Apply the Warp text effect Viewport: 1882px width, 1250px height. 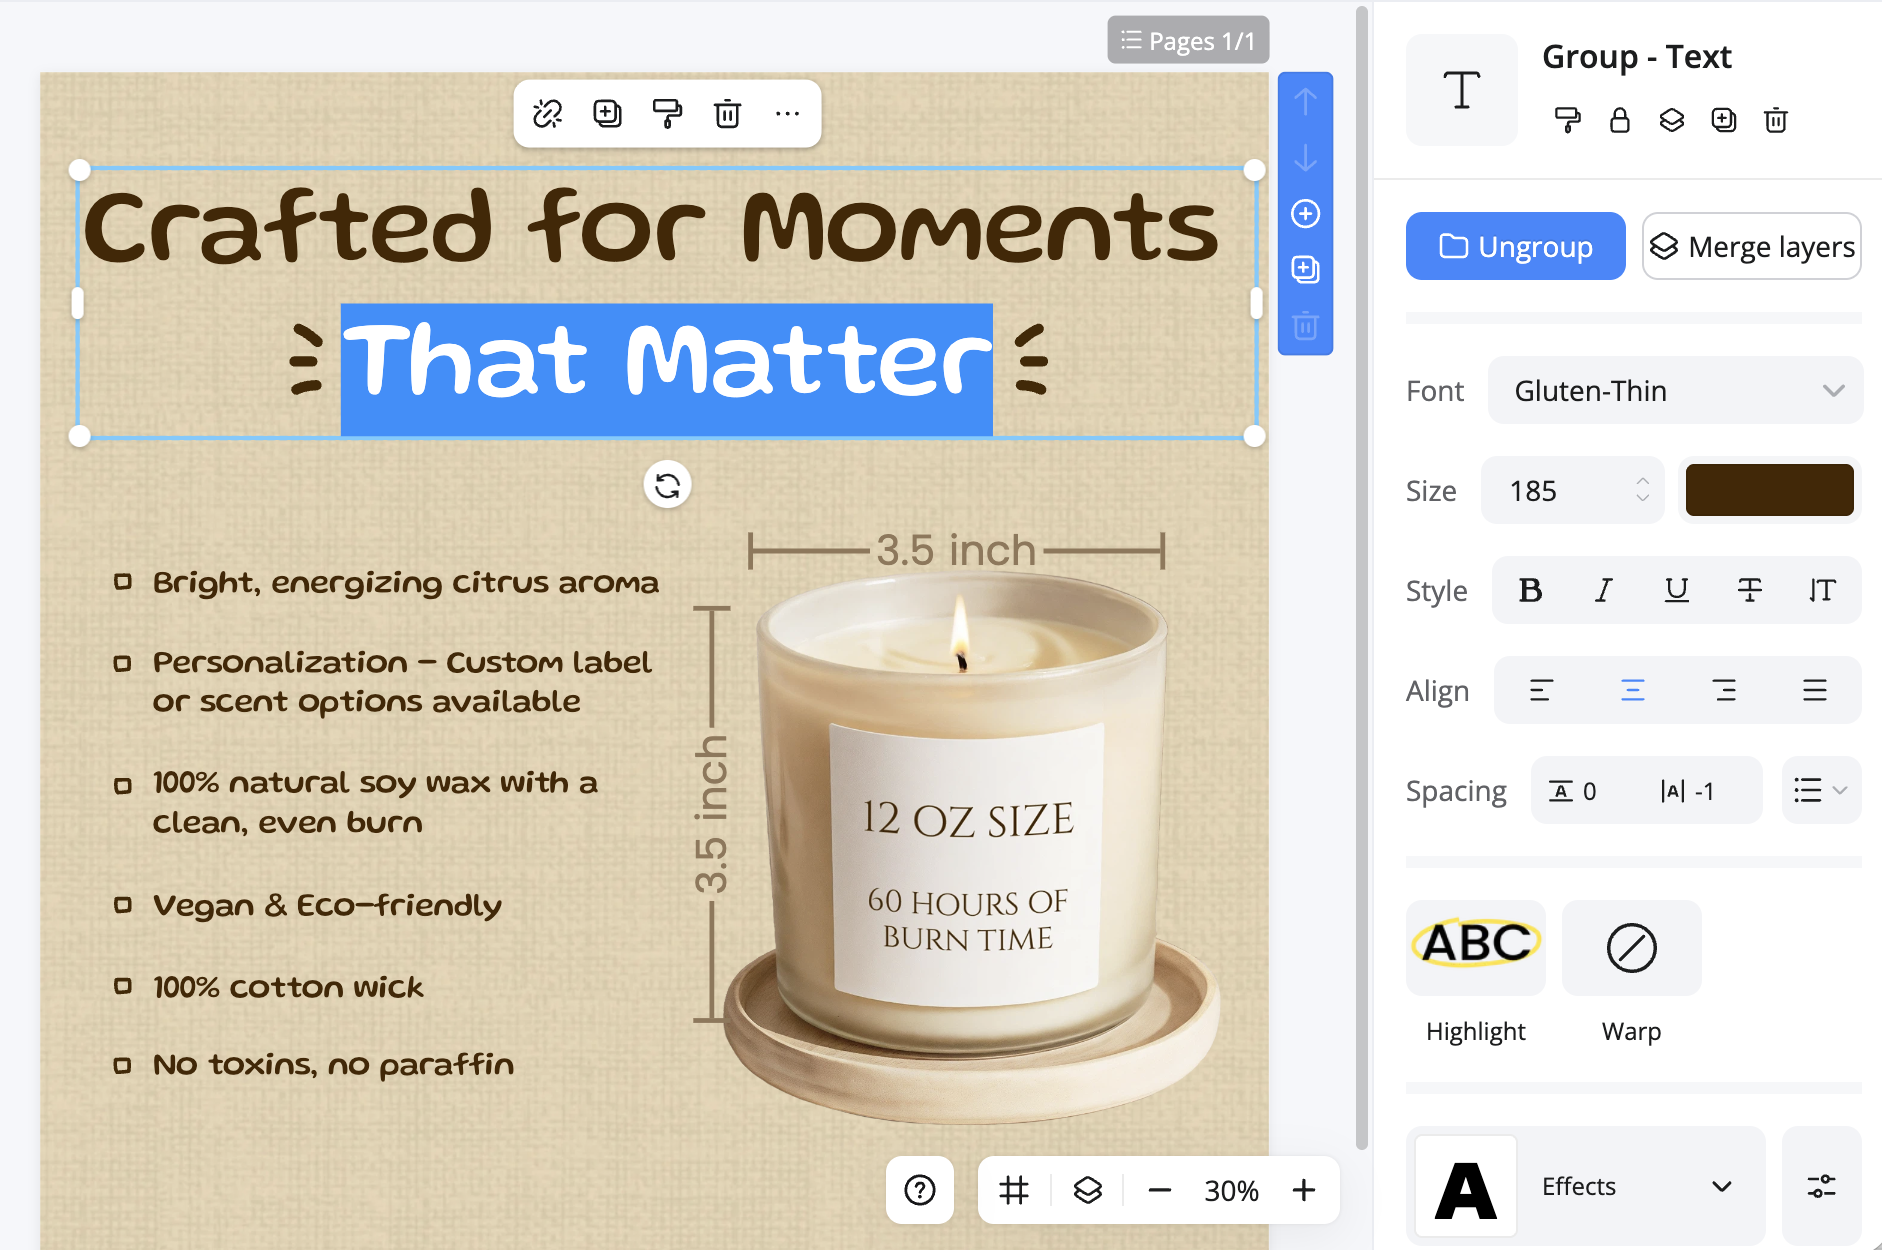click(x=1630, y=948)
